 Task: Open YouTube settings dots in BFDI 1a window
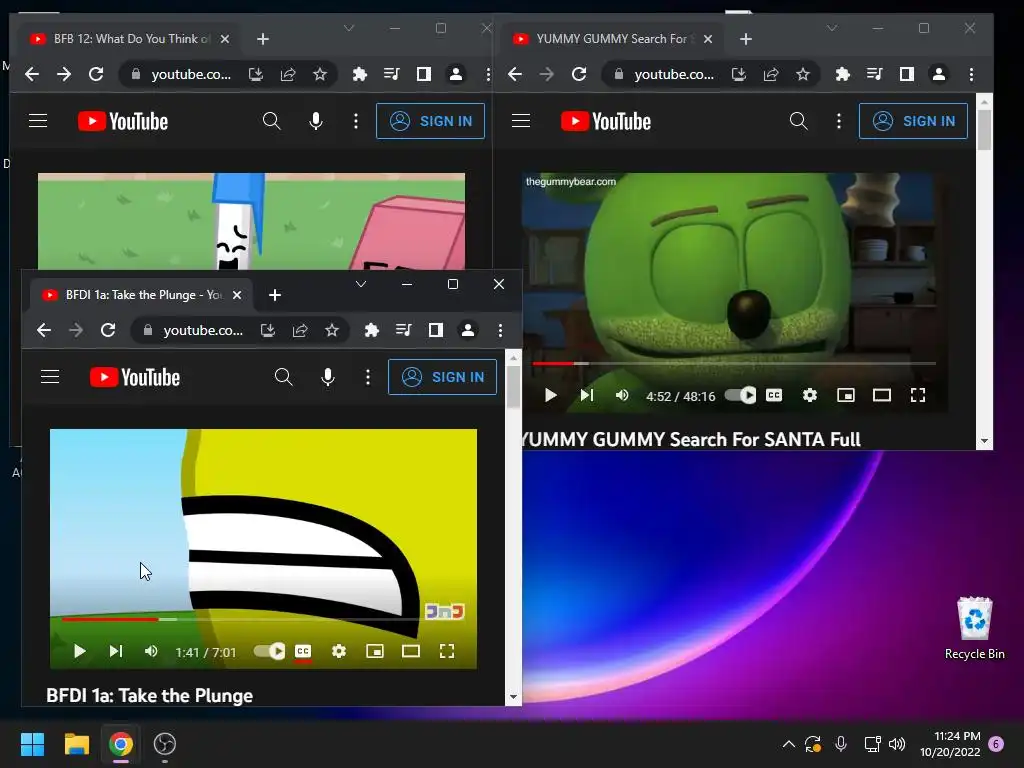click(368, 377)
